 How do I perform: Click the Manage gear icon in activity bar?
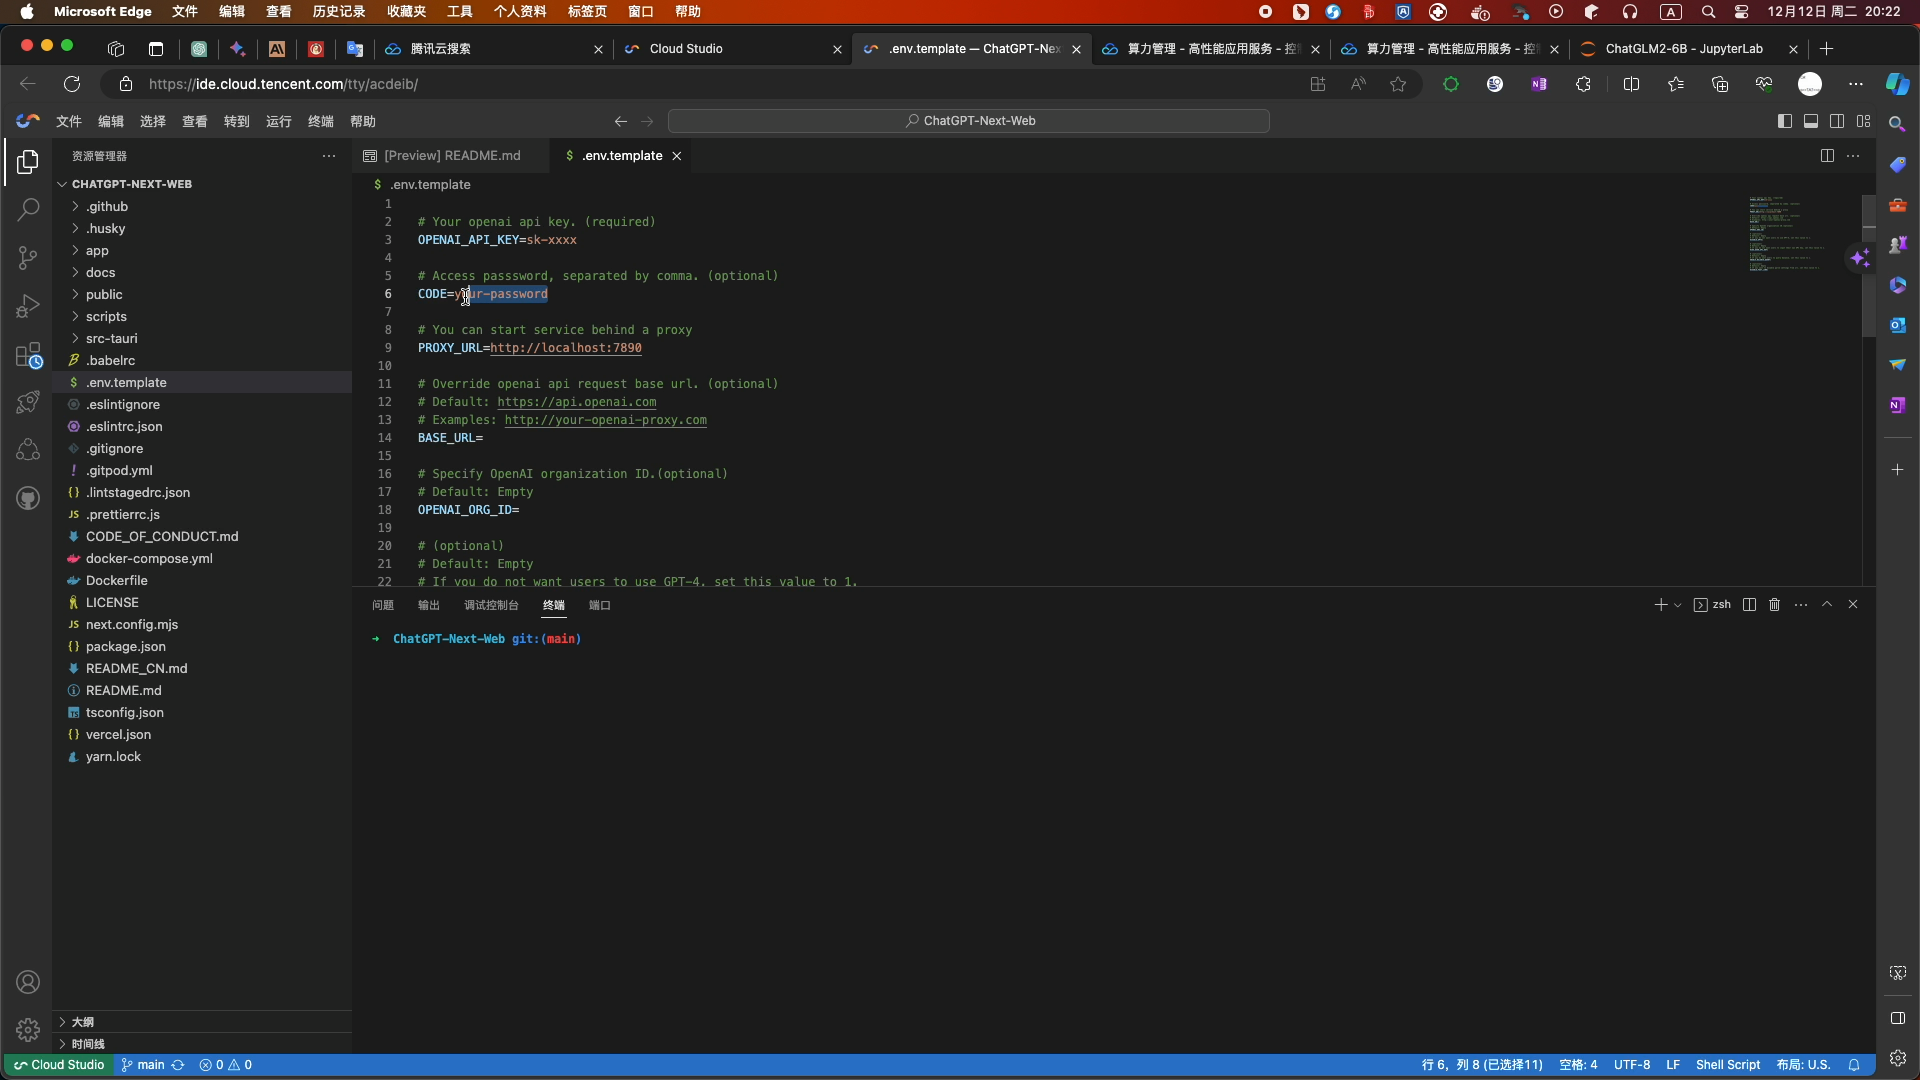28,1029
